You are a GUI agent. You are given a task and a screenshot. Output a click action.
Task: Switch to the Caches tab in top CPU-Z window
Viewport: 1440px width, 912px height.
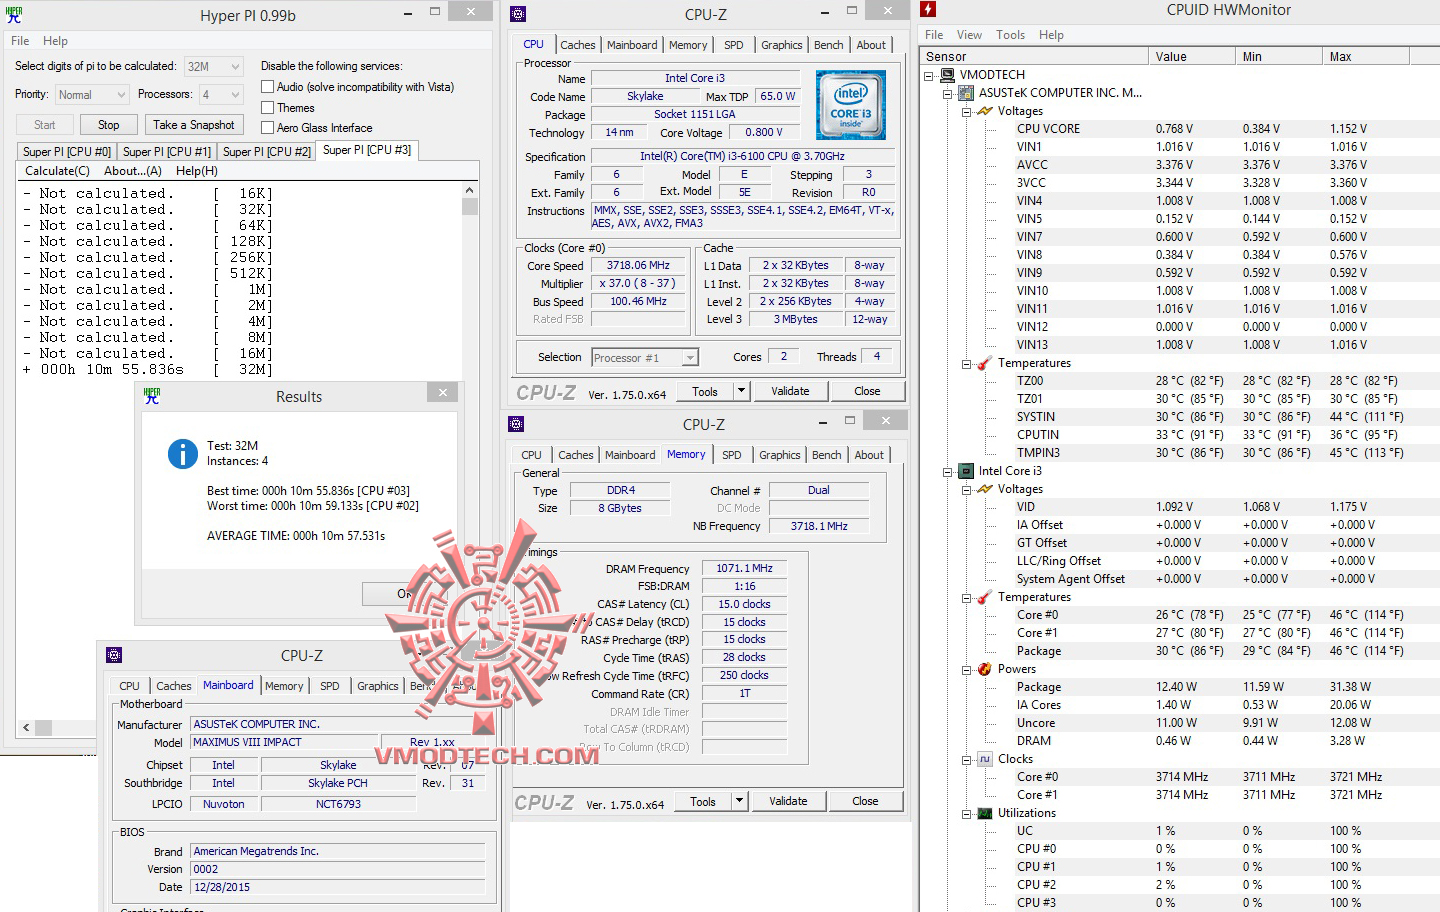click(x=578, y=45)
